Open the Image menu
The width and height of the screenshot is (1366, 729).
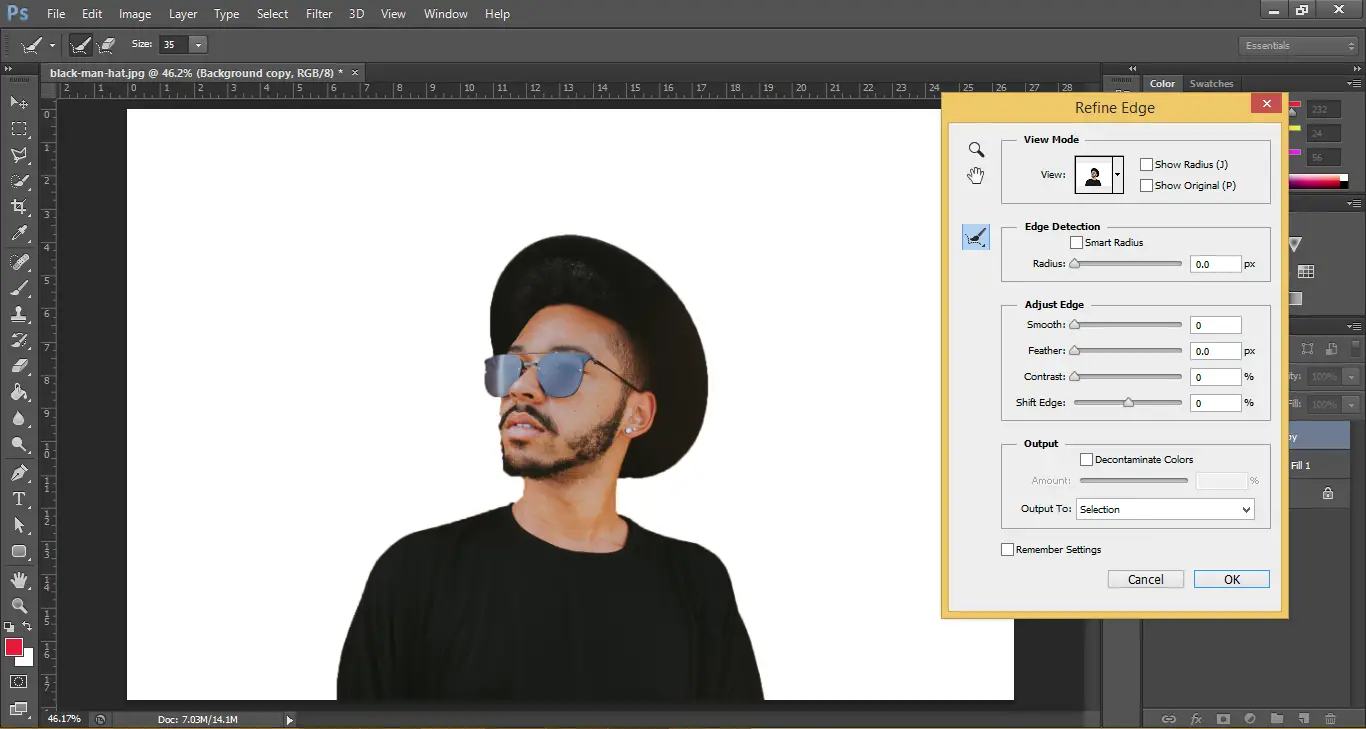[135, 14]
